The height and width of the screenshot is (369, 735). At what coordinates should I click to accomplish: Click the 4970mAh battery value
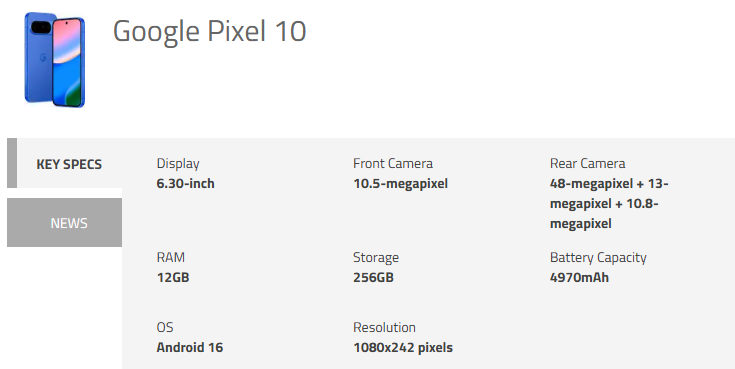click(x=579, y=277)
